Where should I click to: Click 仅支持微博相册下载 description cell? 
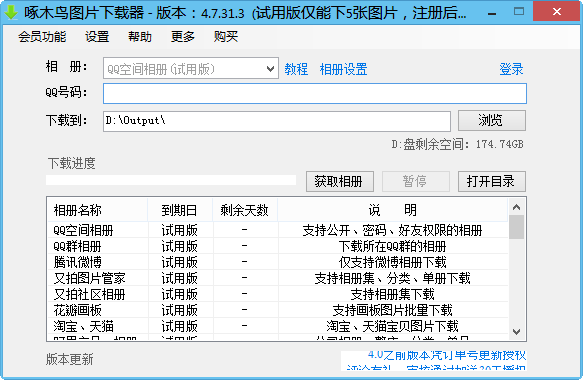(x=392, y=262)
